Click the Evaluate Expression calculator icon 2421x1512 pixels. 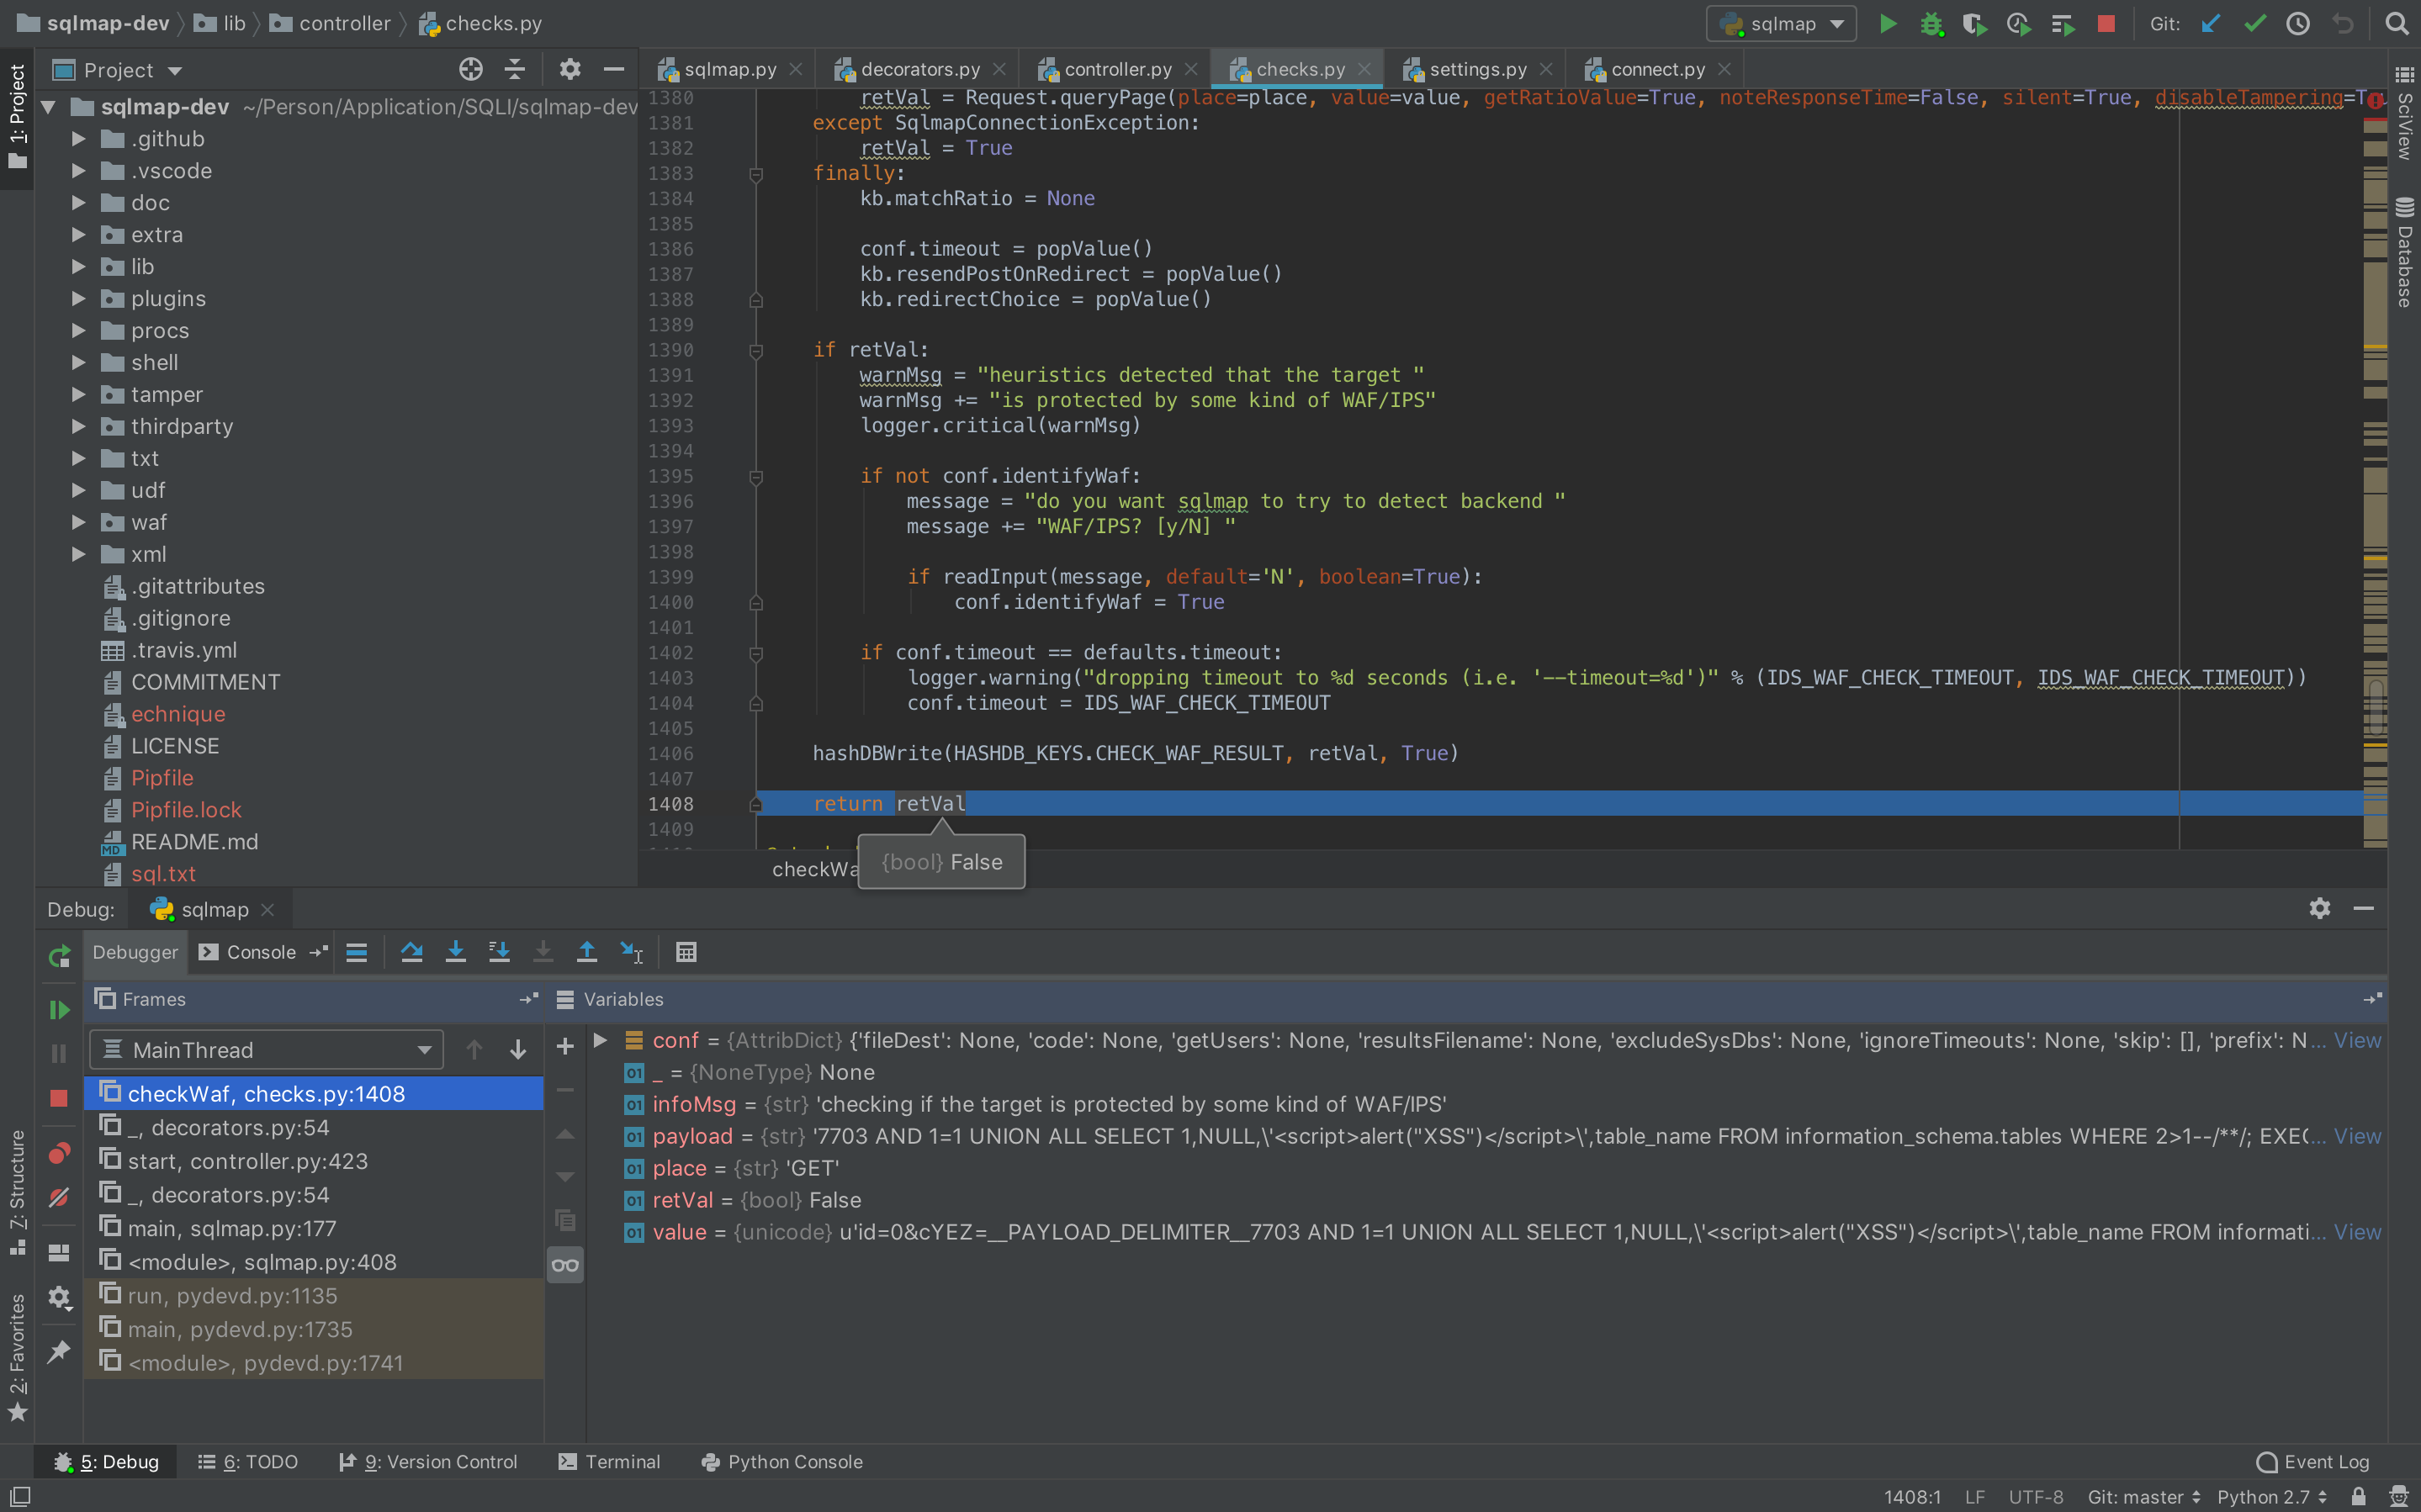[x=686, y=952]
